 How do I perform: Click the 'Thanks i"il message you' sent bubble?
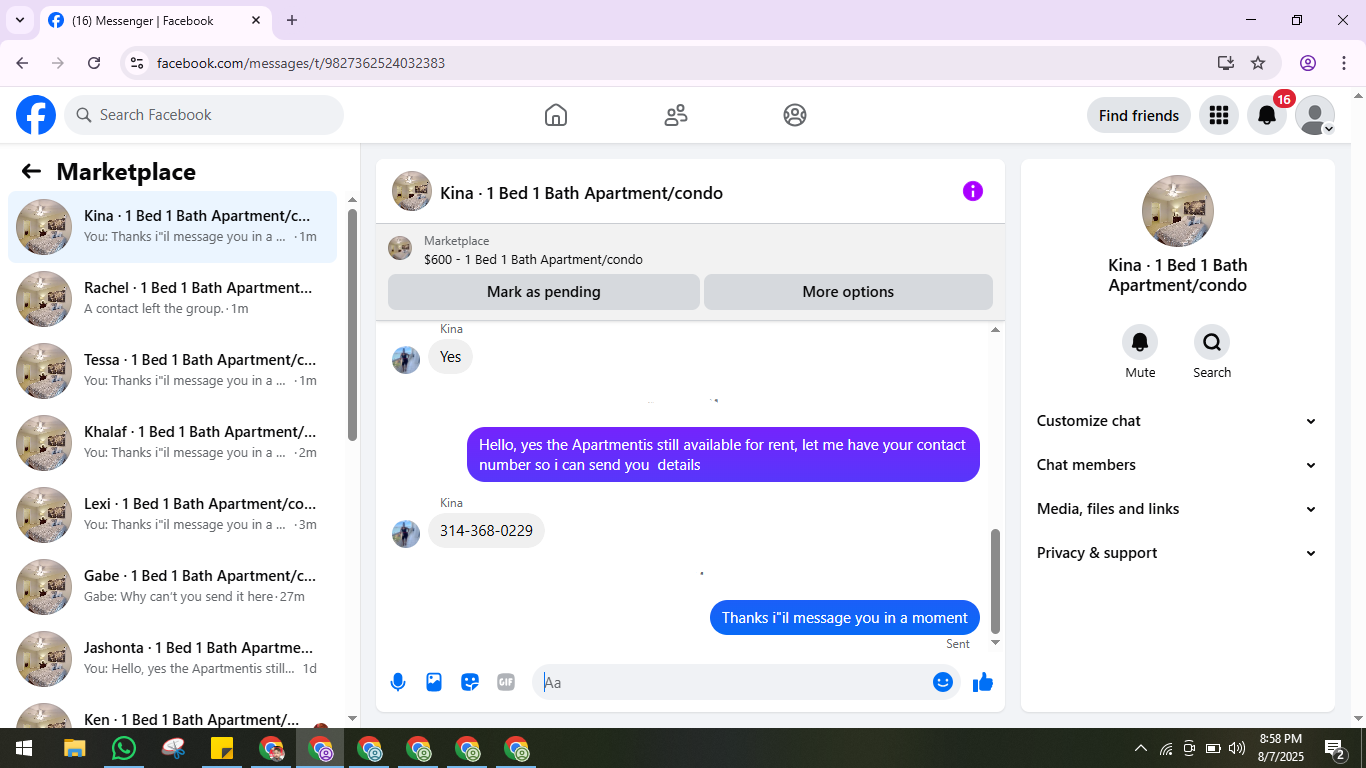coord(845,618)
